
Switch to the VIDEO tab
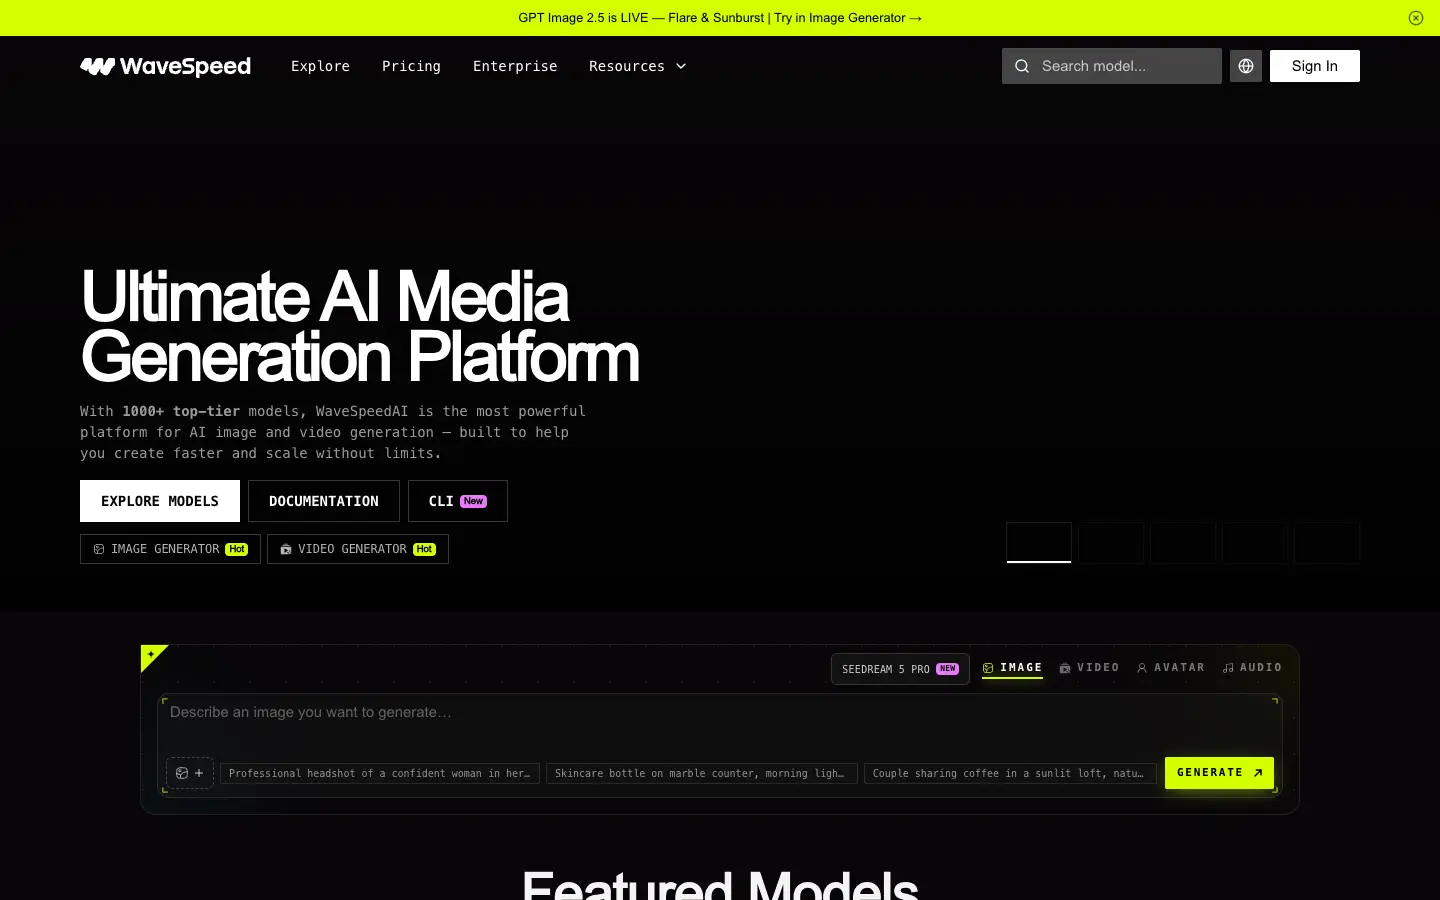point(1089,668)
